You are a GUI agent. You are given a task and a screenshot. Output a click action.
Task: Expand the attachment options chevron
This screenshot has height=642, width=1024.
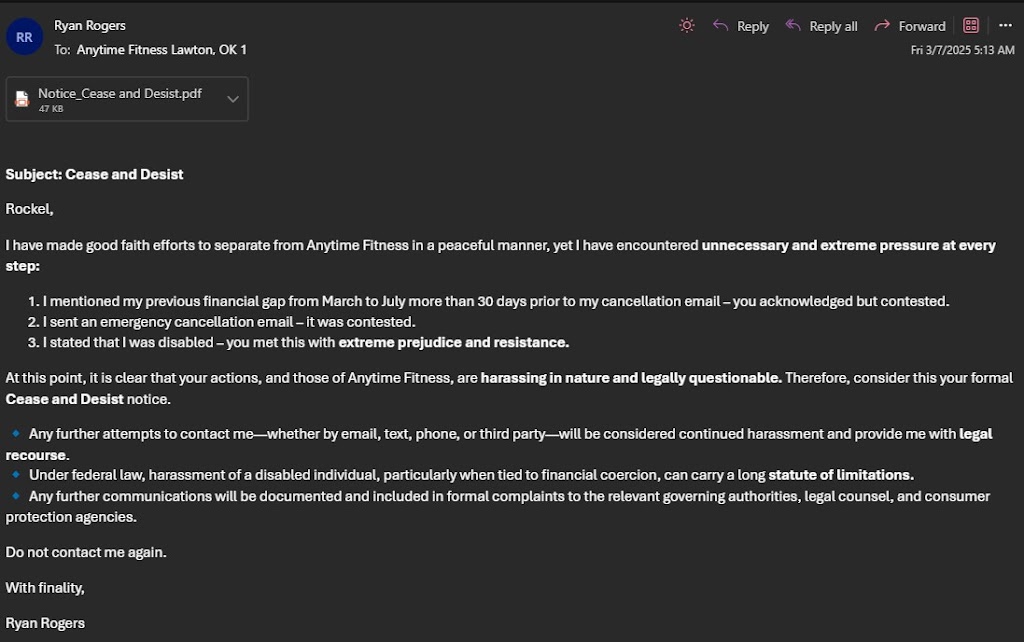[233, 99]
